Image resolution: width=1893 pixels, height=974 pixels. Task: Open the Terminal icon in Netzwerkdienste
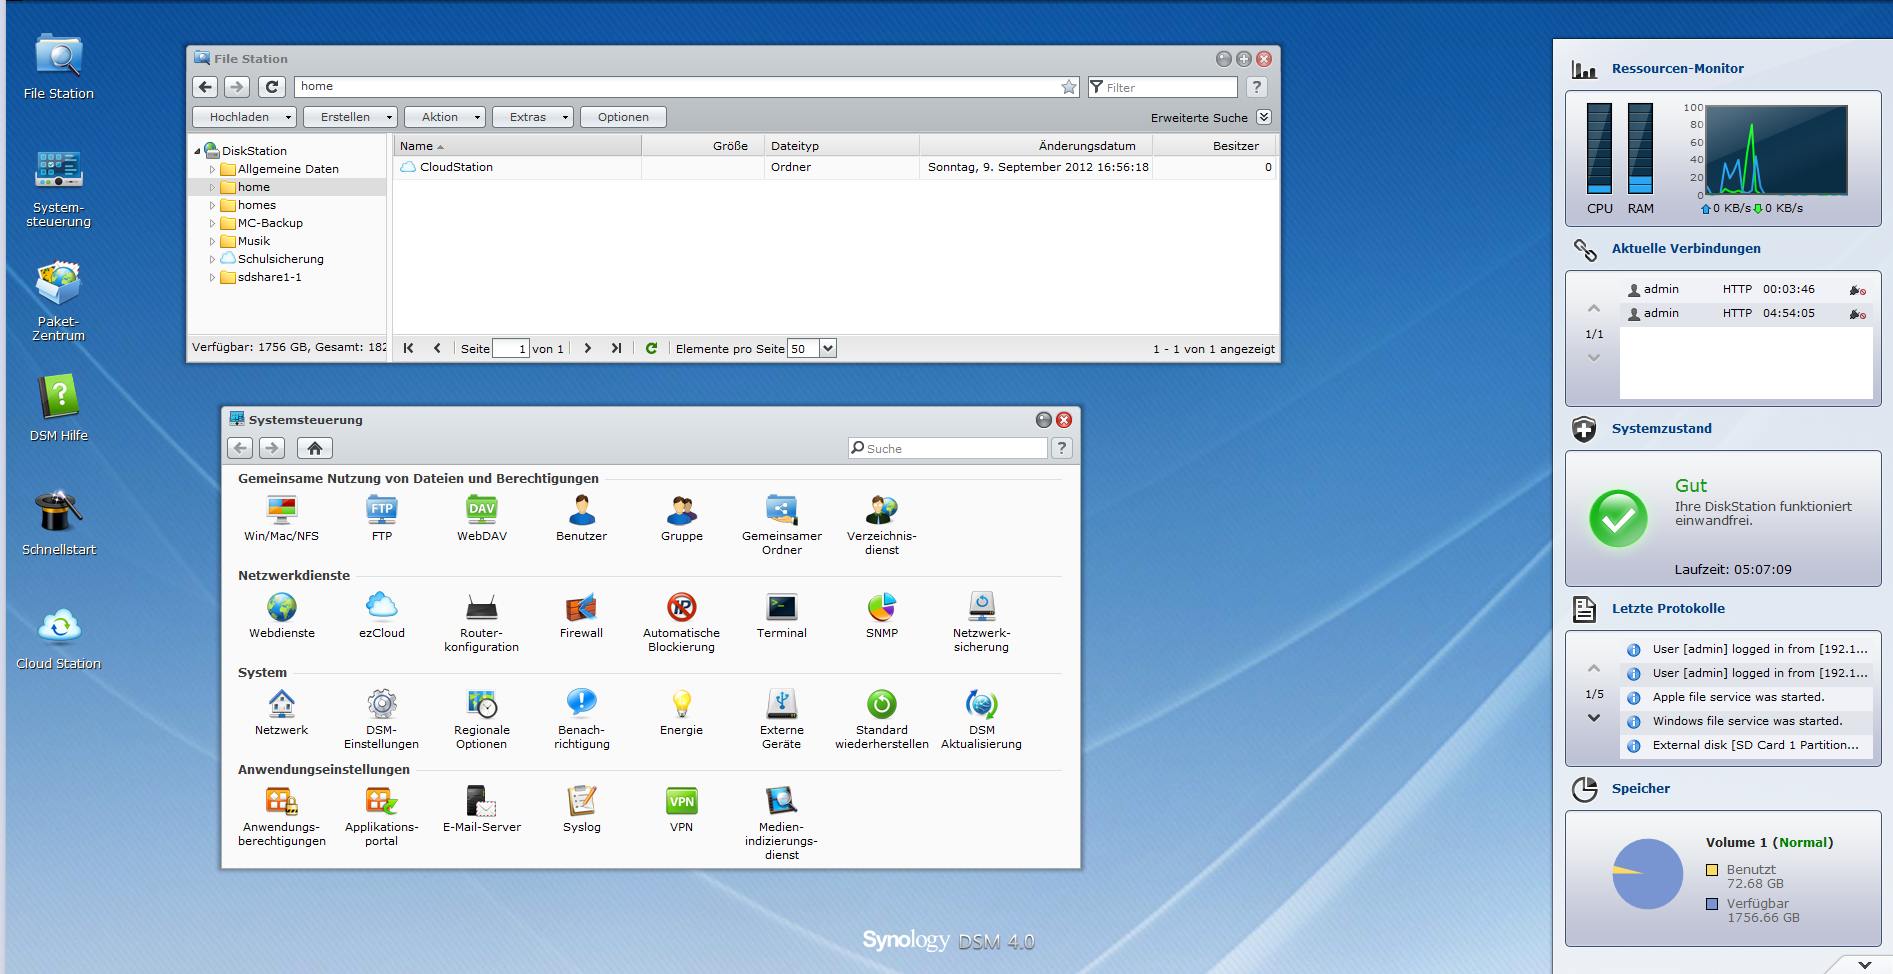click(781, 608)
